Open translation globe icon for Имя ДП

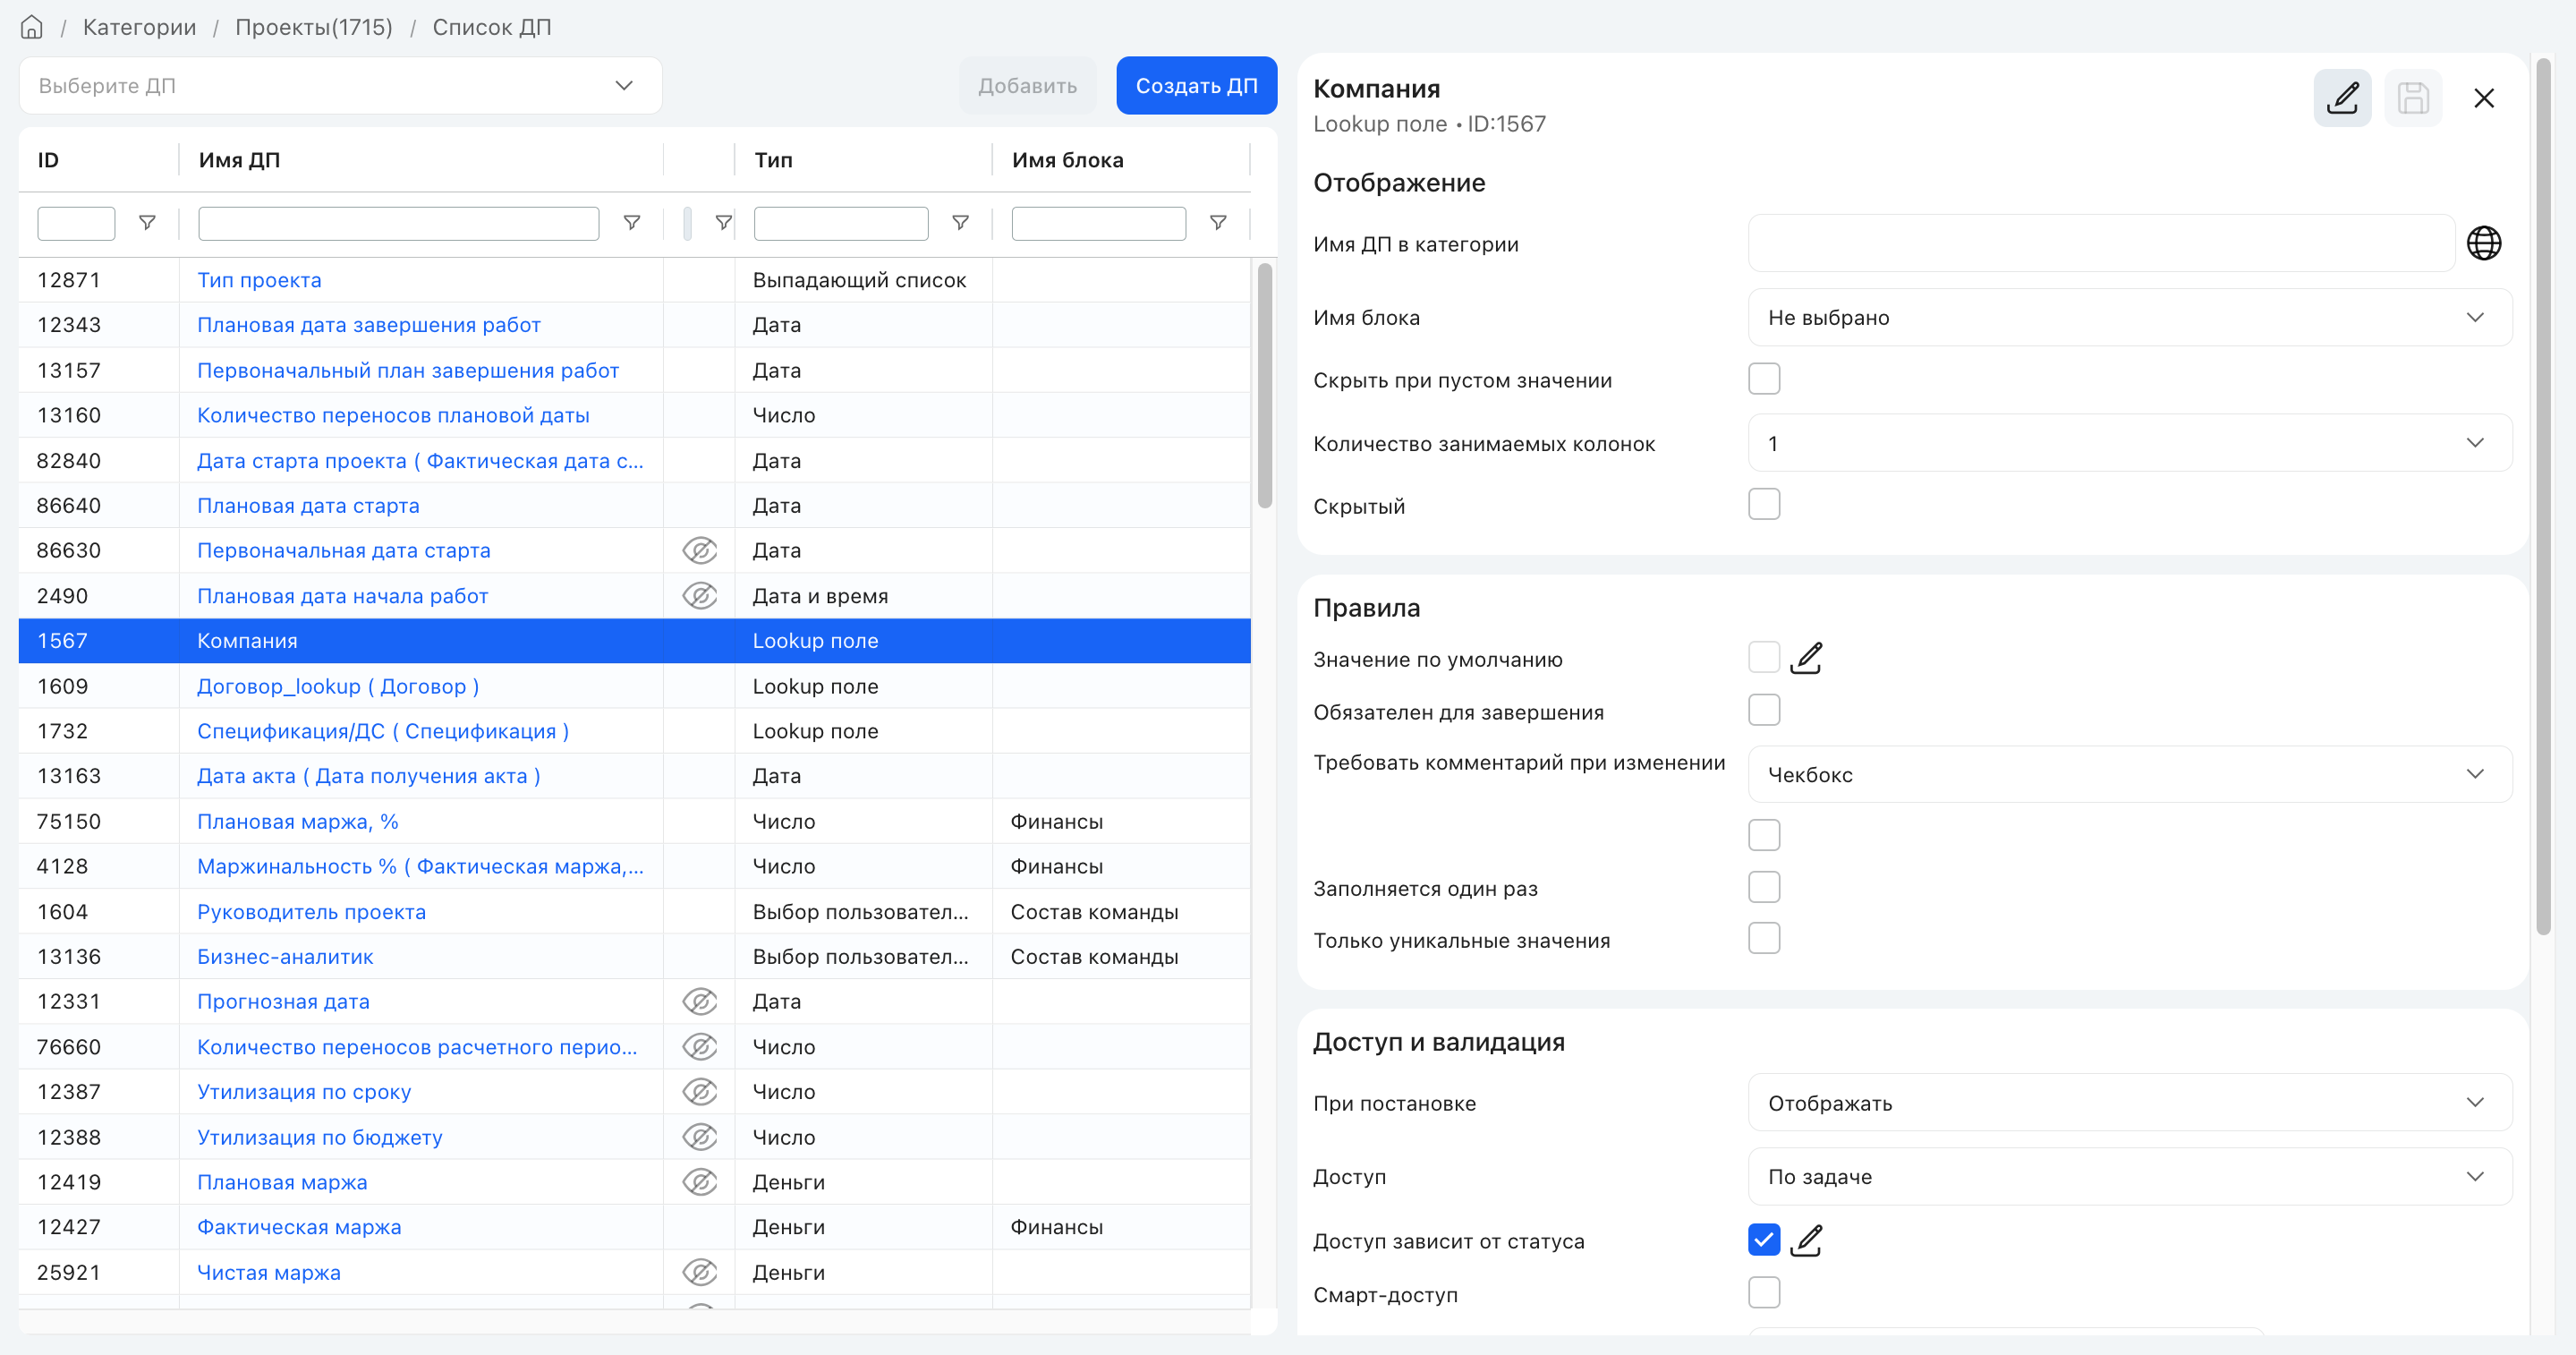pos(2484,243)
